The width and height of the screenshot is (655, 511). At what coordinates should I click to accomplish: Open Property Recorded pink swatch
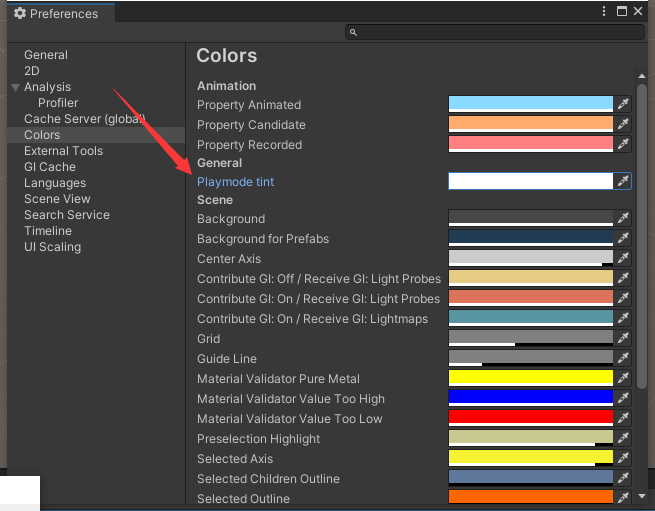(531, 144)
